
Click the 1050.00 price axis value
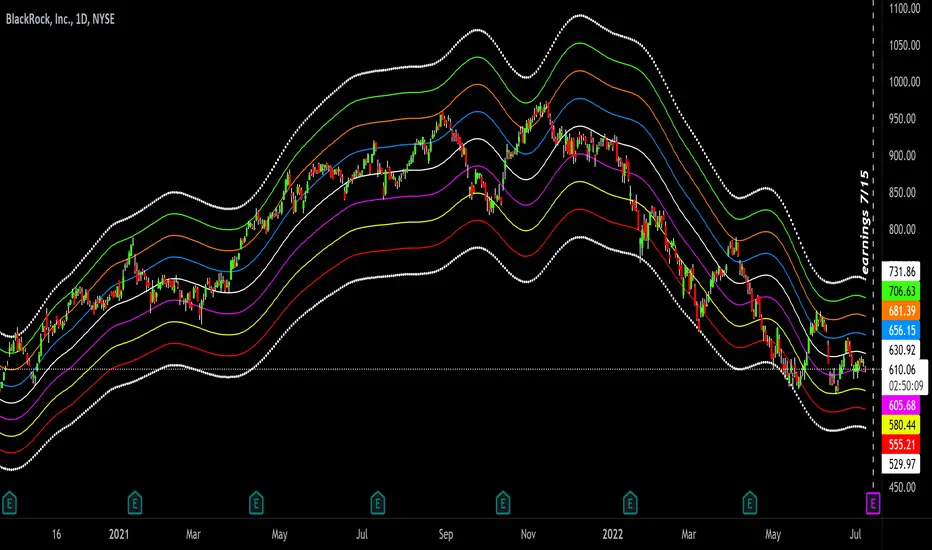pyautogui.click(x=905, y=45)
